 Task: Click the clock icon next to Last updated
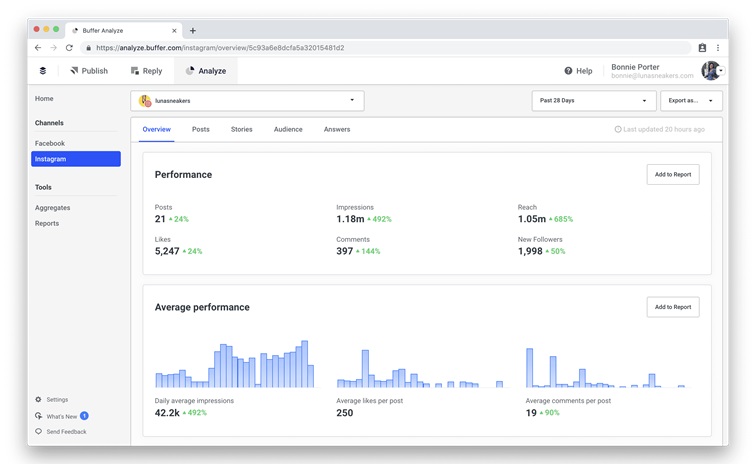618,129
